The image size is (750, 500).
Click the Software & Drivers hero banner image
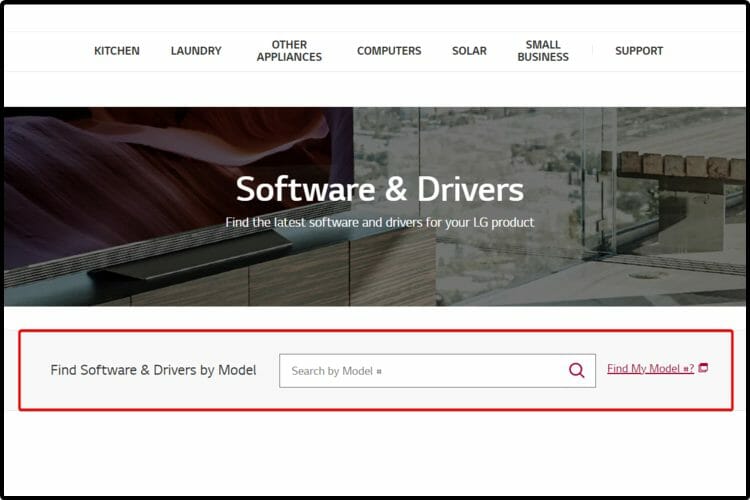(x=375, y=207)
